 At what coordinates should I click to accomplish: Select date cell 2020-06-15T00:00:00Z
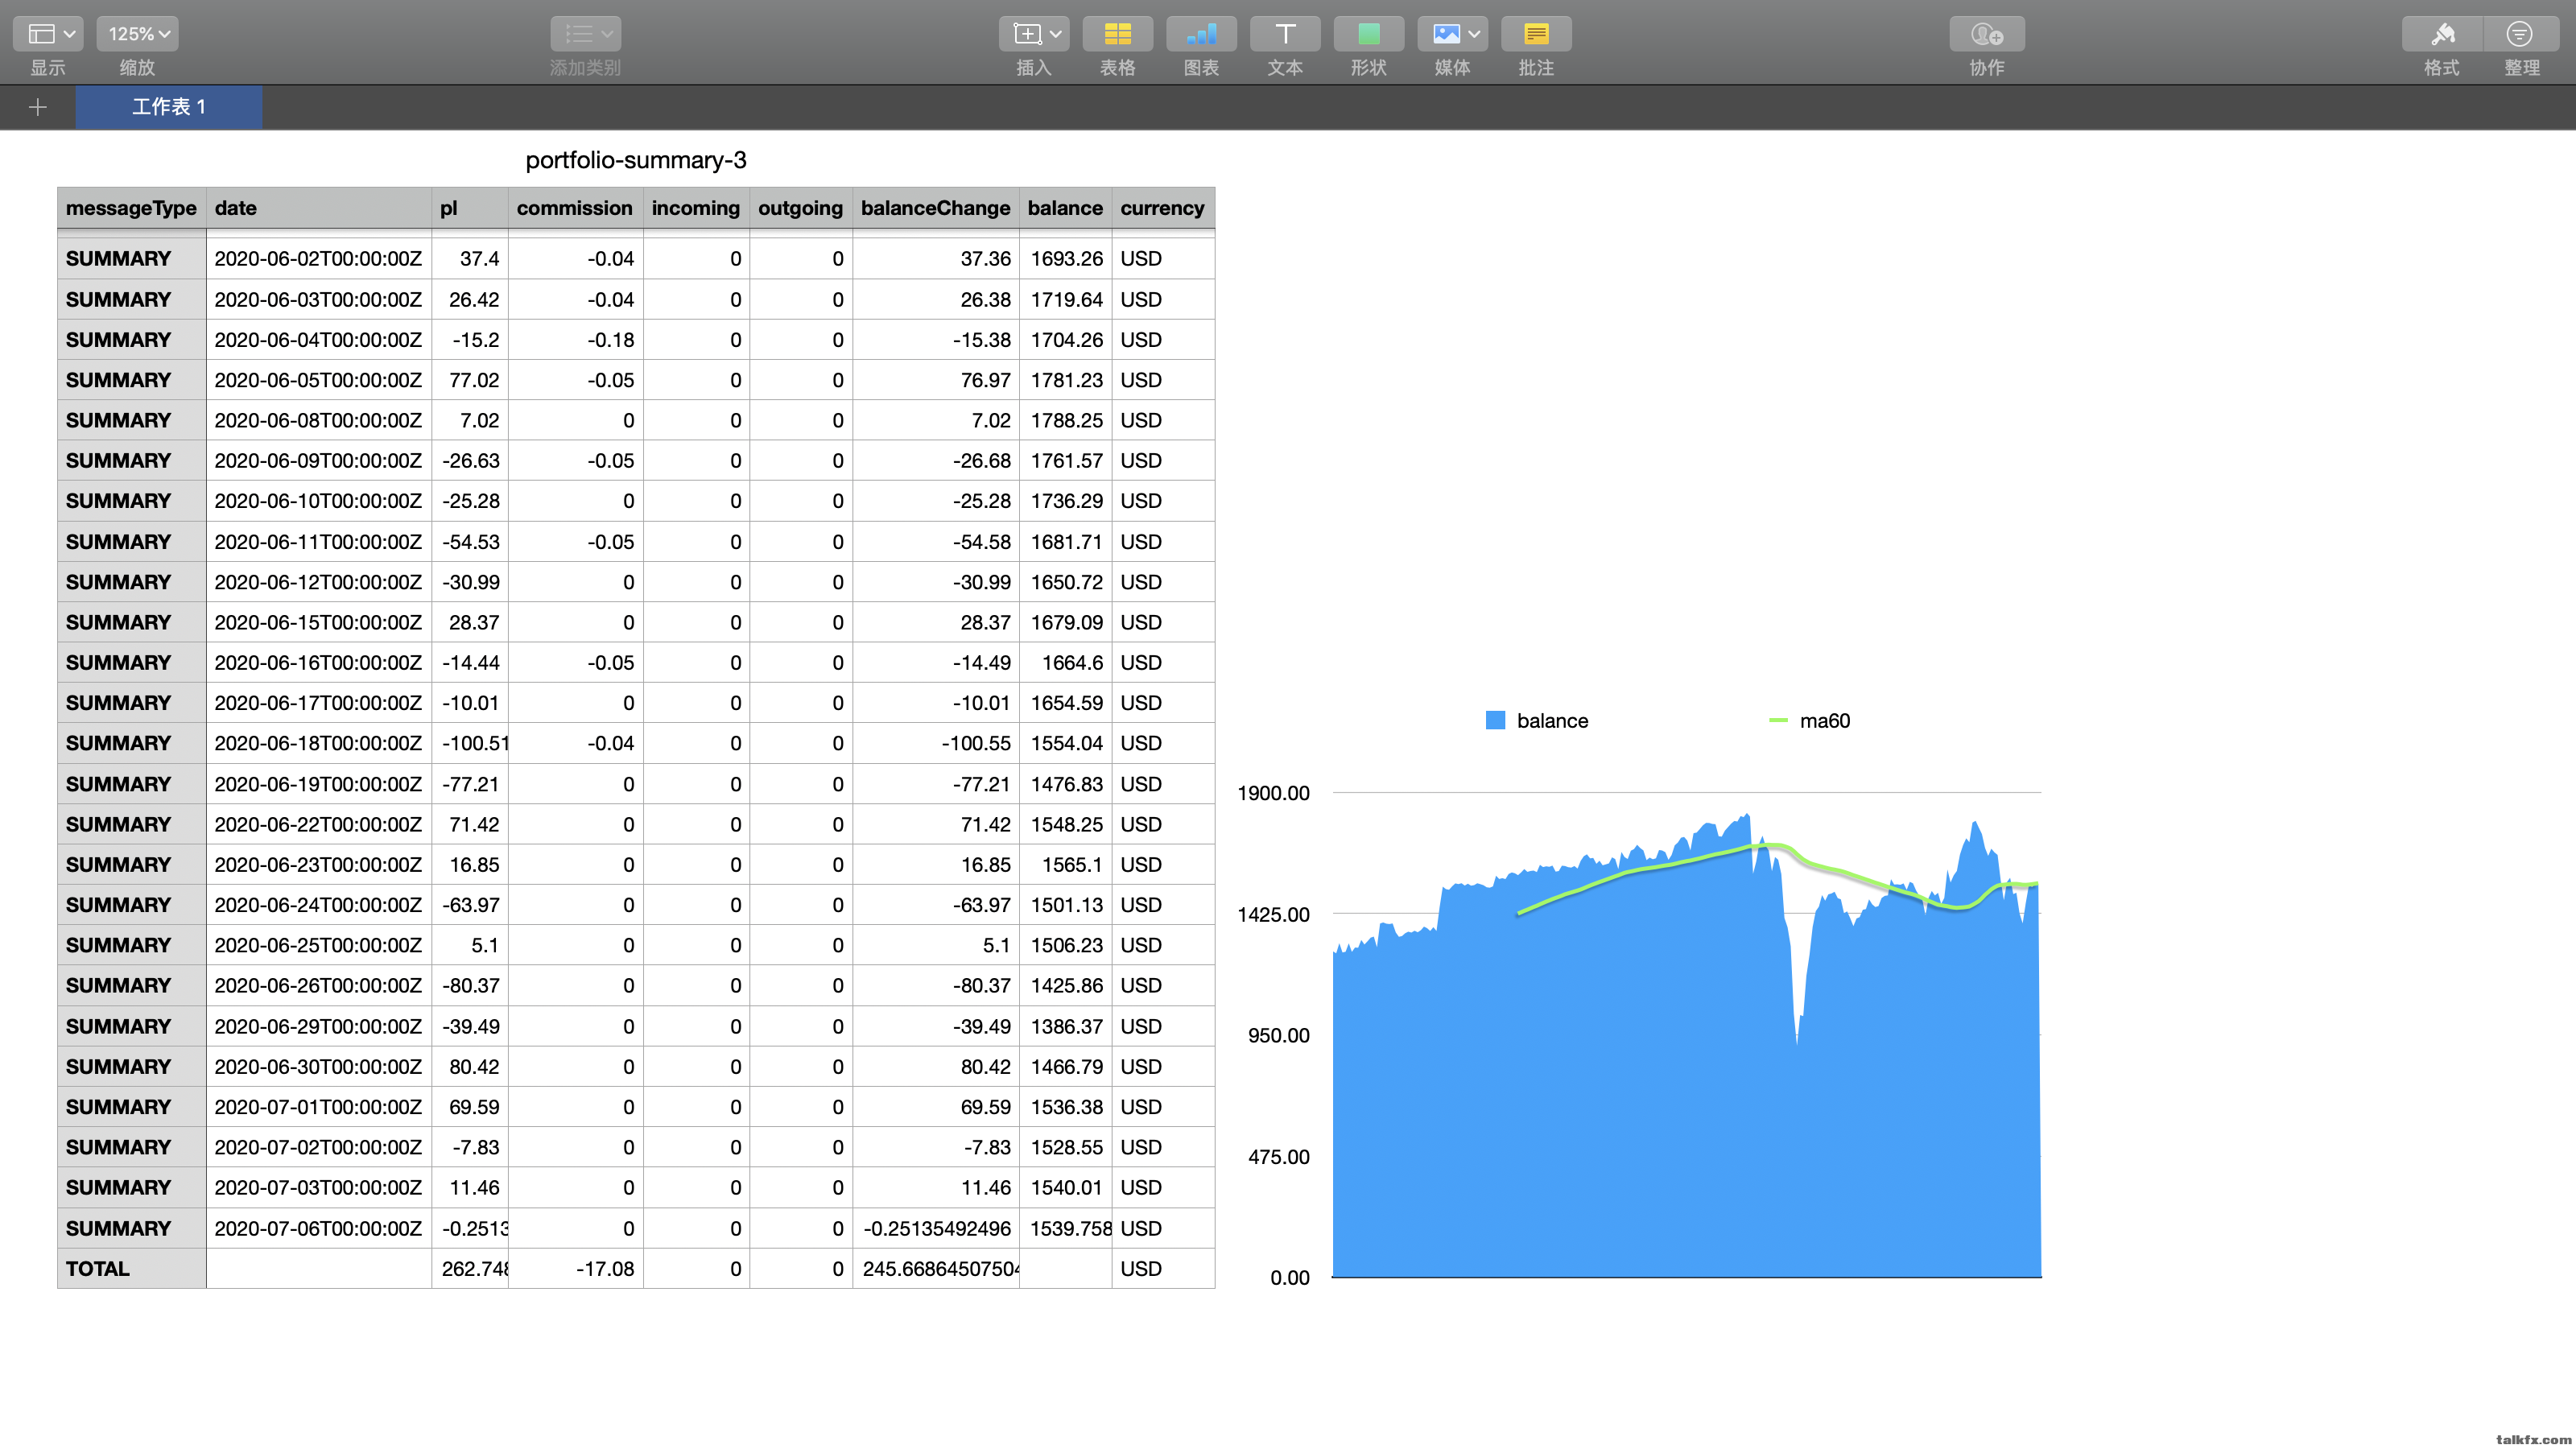(319, 623)
